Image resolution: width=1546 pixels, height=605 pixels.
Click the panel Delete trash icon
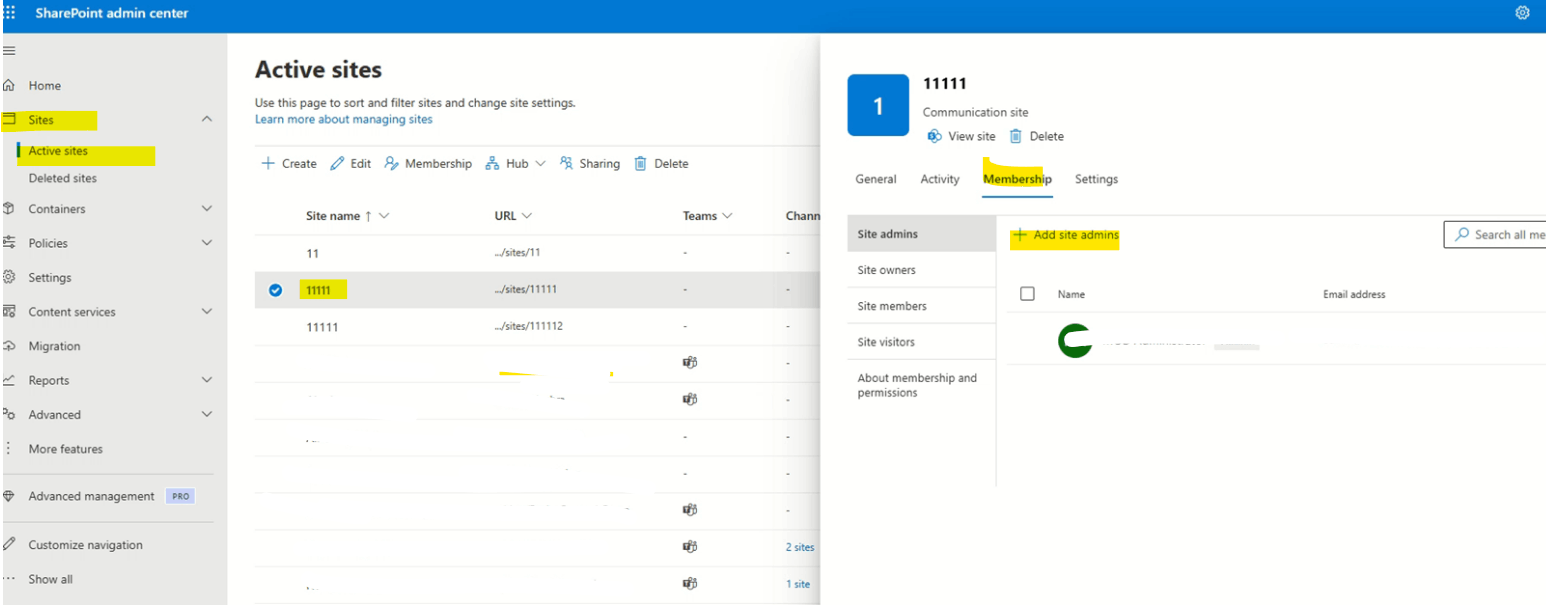pyautogui.click(x=1016, y=136)
